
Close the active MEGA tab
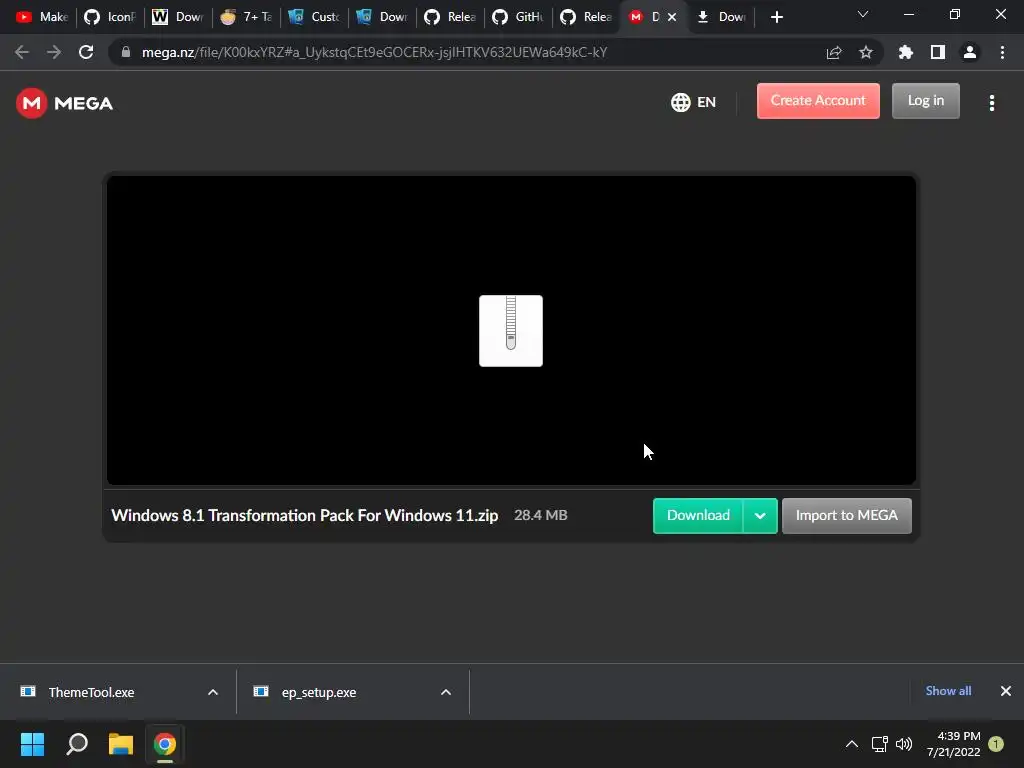click(672, 17)
